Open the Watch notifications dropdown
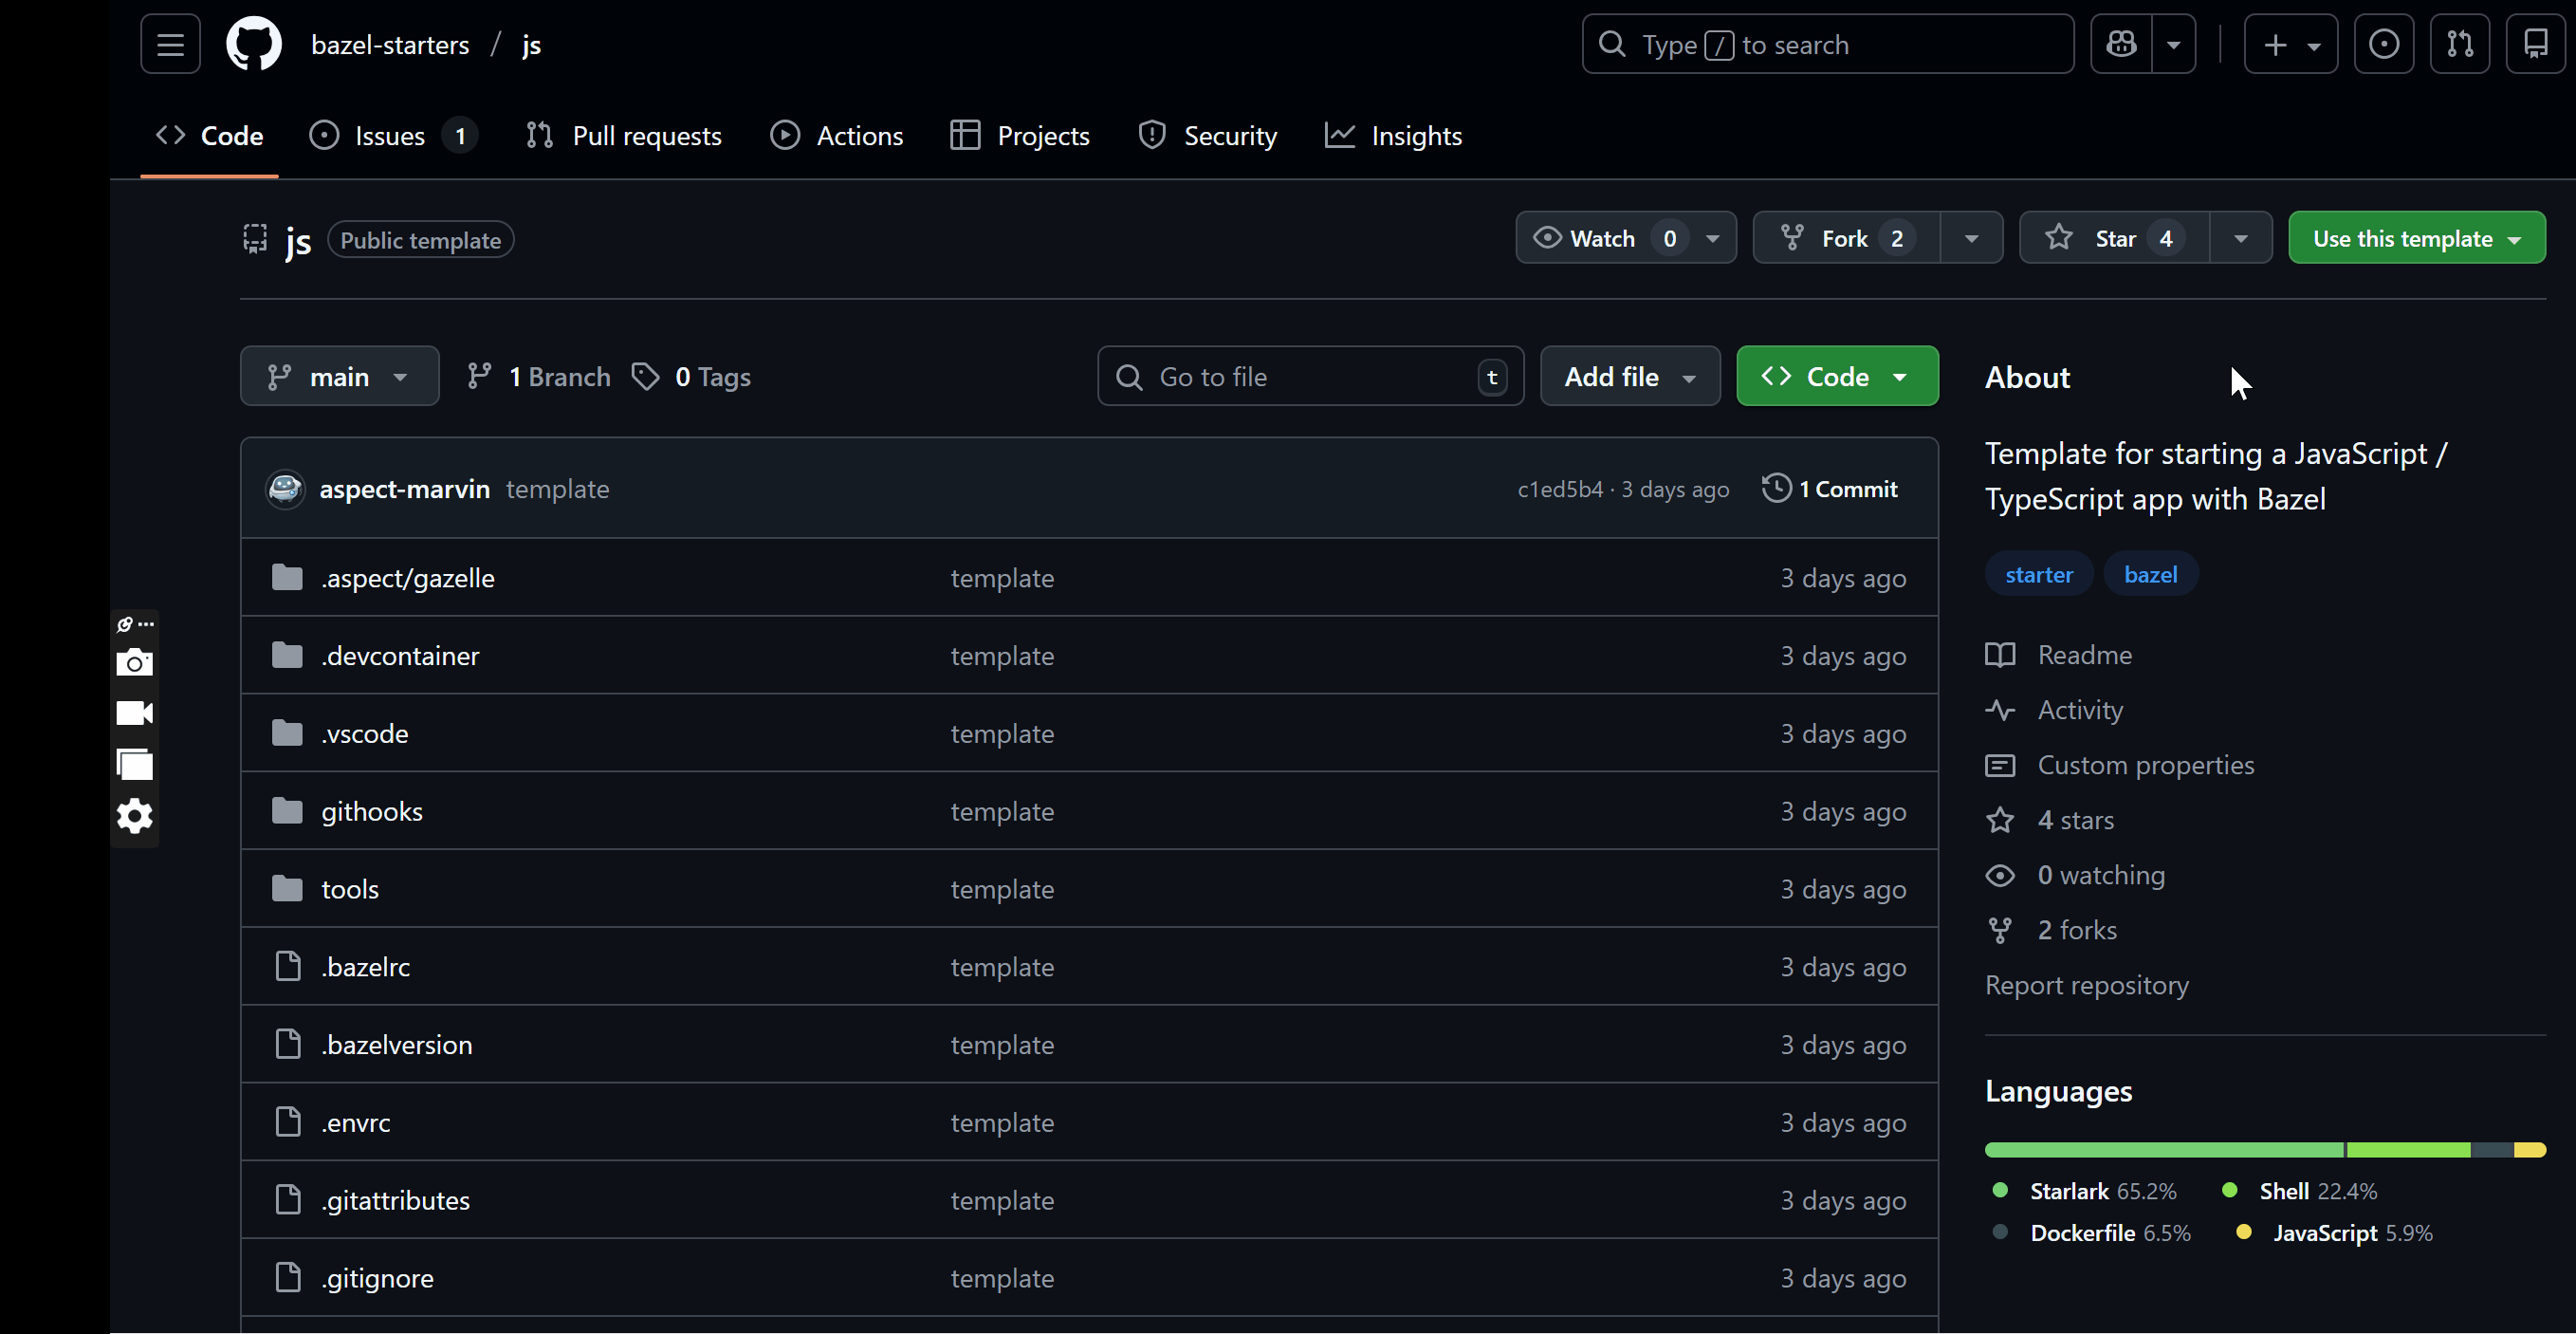This screenshot has width=2576, height=1334. tap(1626, 238)
